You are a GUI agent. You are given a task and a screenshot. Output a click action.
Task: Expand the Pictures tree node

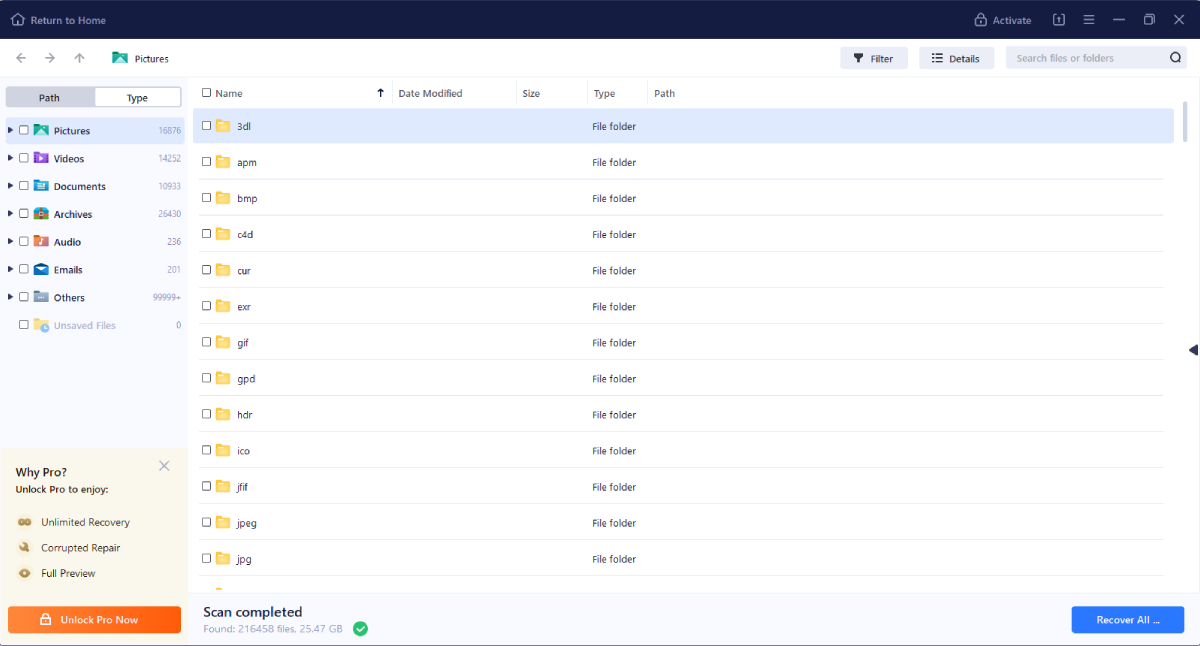pos(11,130)
